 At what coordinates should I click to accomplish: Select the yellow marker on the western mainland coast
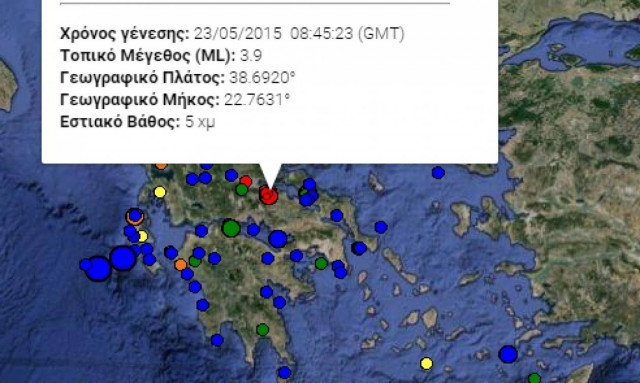click(x=160, y=192)
